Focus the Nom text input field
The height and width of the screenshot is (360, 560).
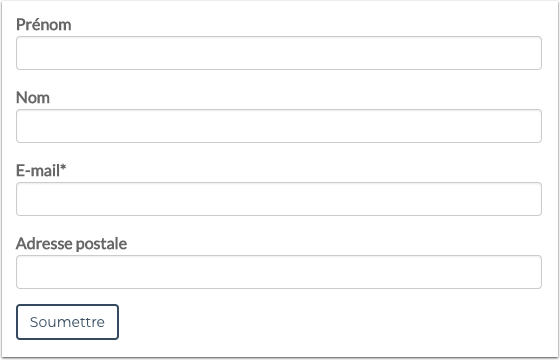(x=279, y=126)
